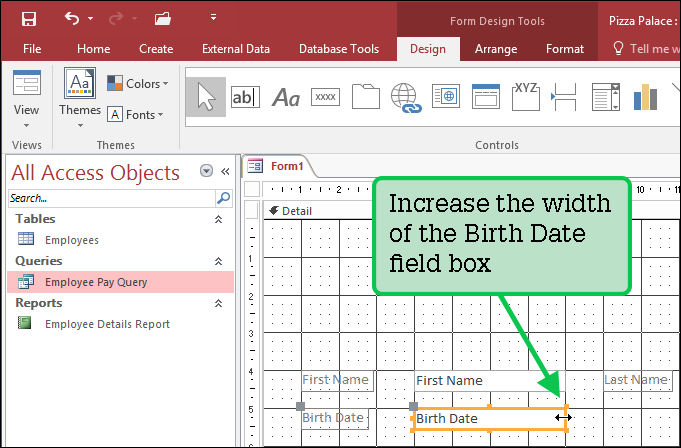
Task: Click the navigation pane Search box
Action: pyautogui.click(x=112, y=198)
